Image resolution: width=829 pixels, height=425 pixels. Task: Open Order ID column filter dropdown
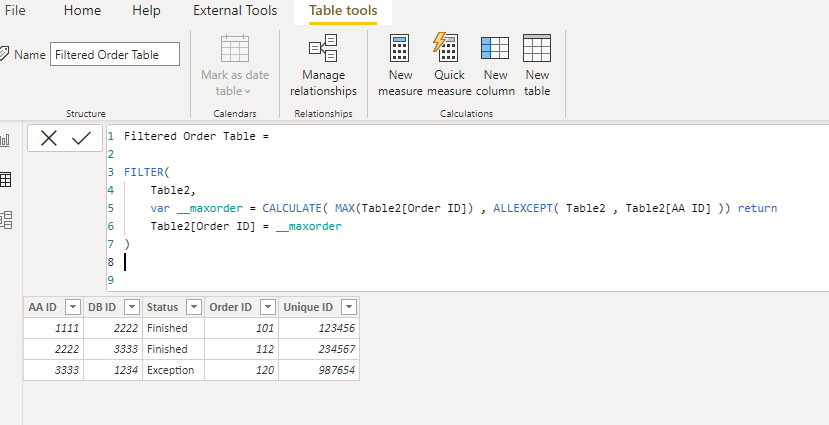pyautogui.click(x=268, y=307)
